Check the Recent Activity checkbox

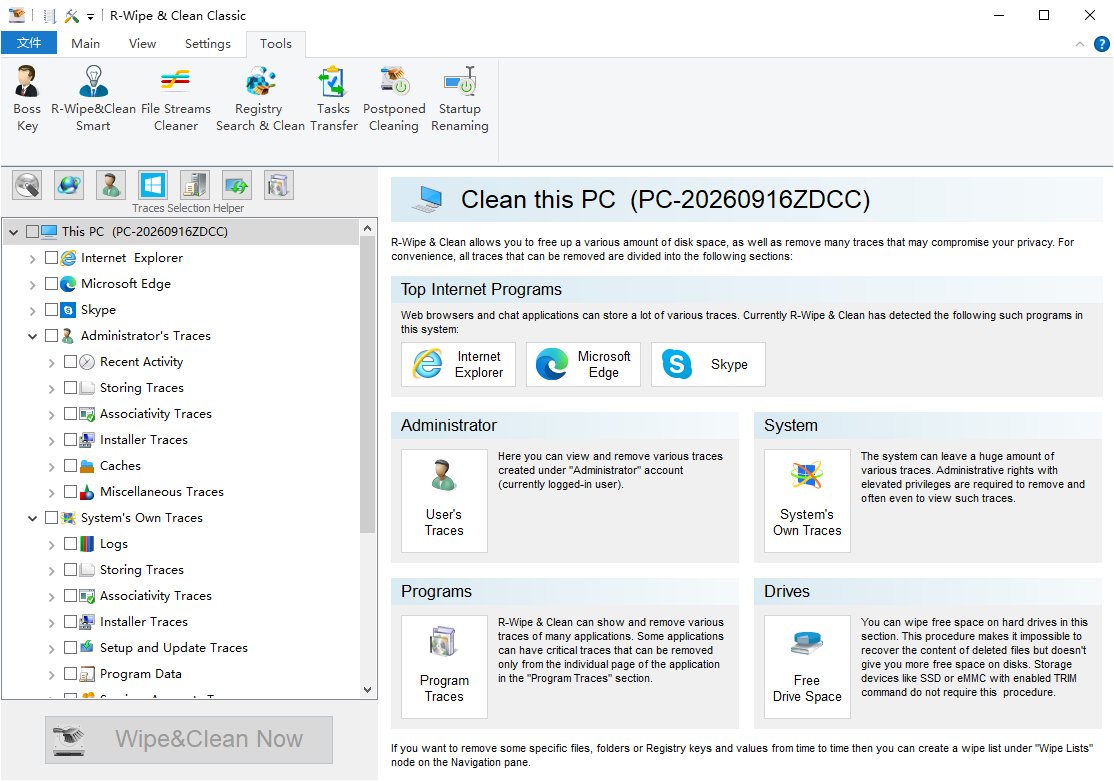coord(70,362)
